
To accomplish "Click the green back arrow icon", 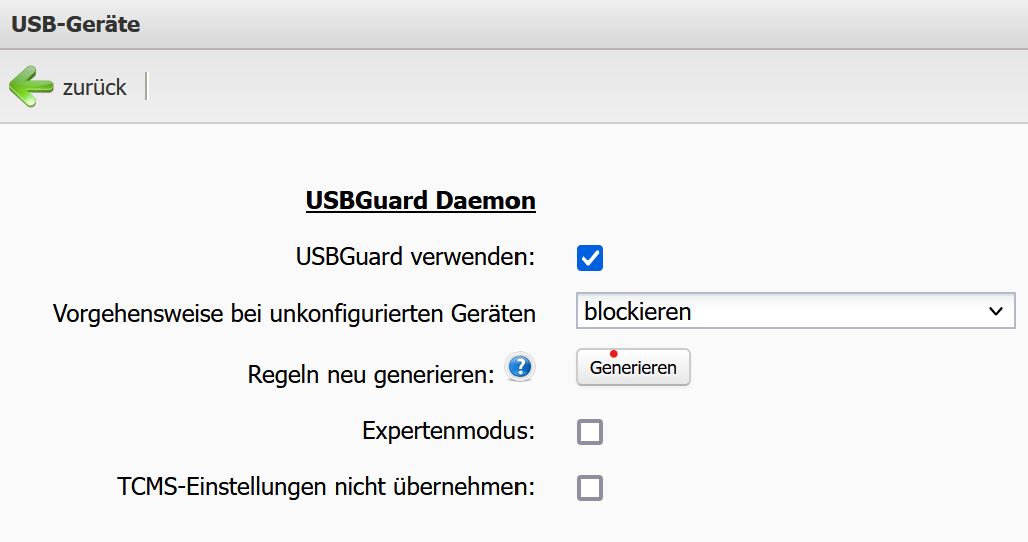I will coord(31,87).
